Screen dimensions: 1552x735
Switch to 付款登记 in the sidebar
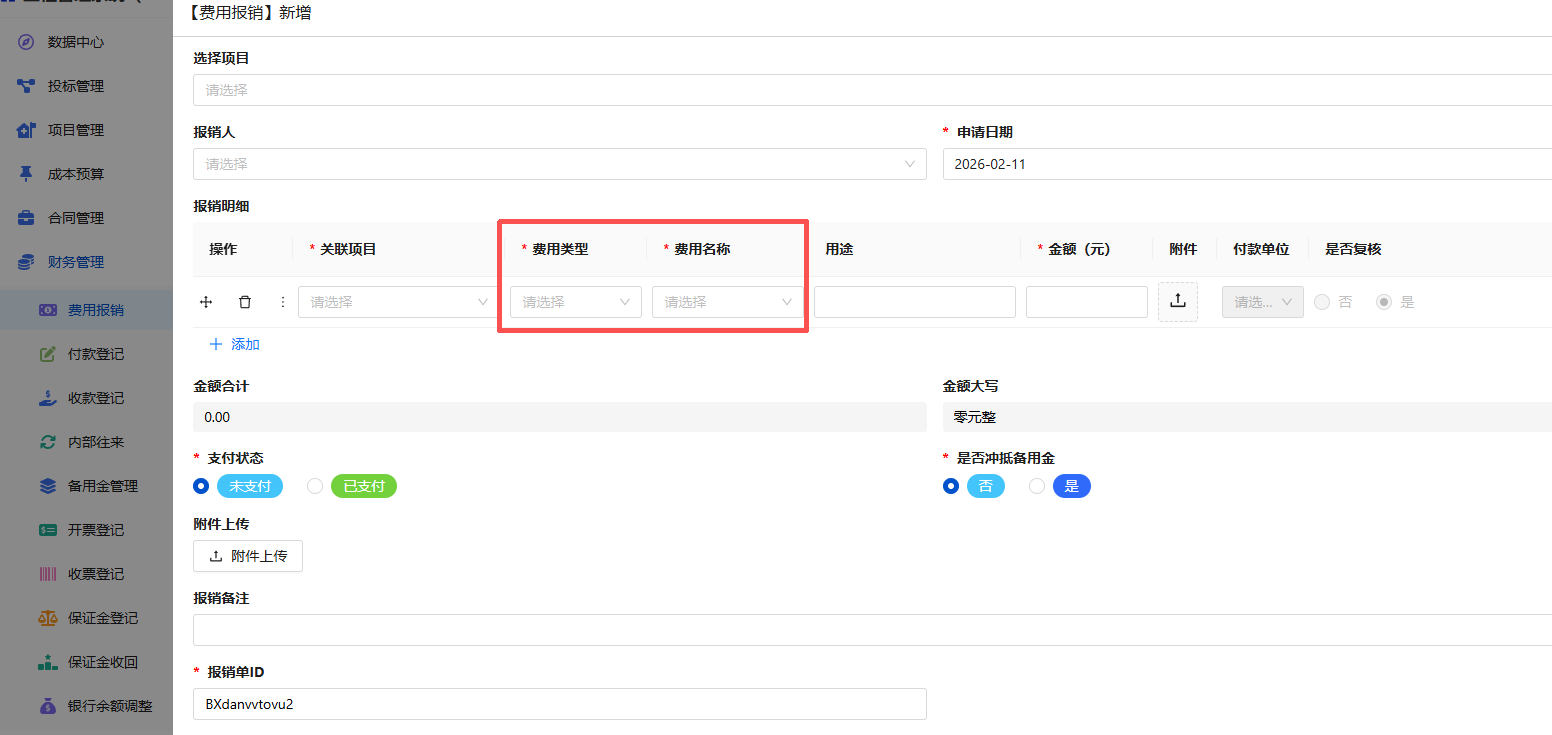47,353
